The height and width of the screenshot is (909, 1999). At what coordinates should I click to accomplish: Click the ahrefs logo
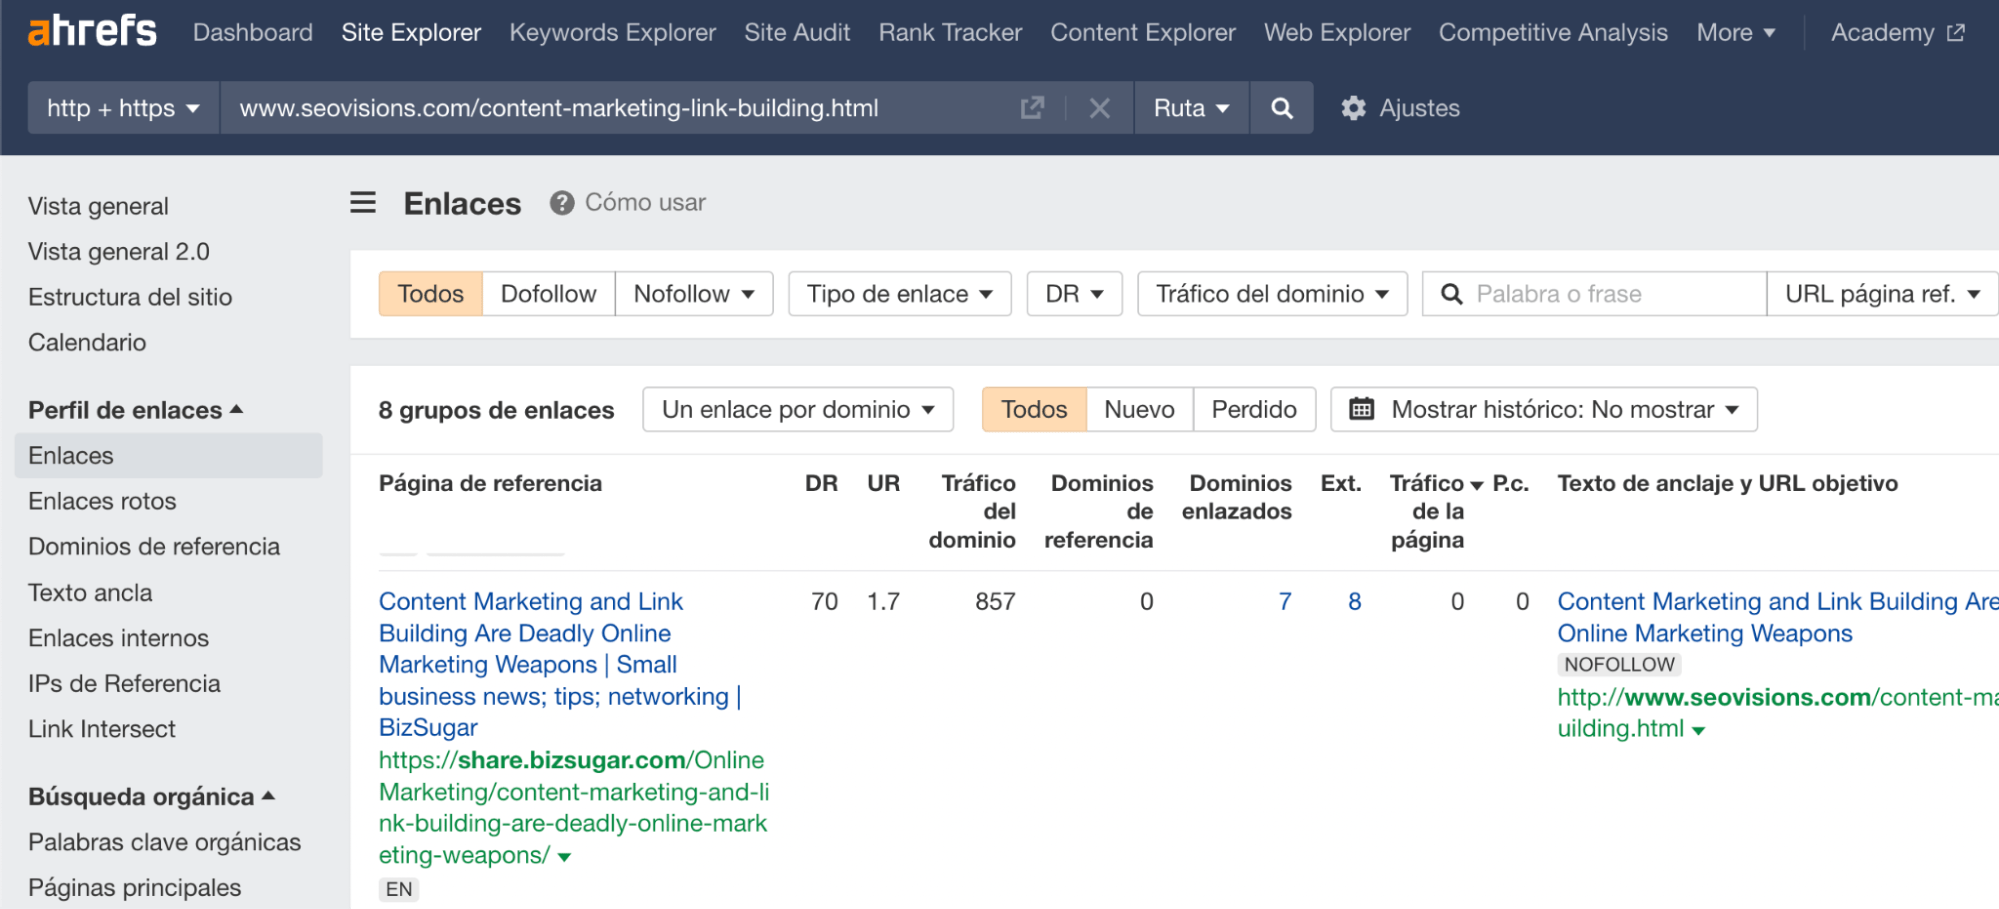click(91, 29)
